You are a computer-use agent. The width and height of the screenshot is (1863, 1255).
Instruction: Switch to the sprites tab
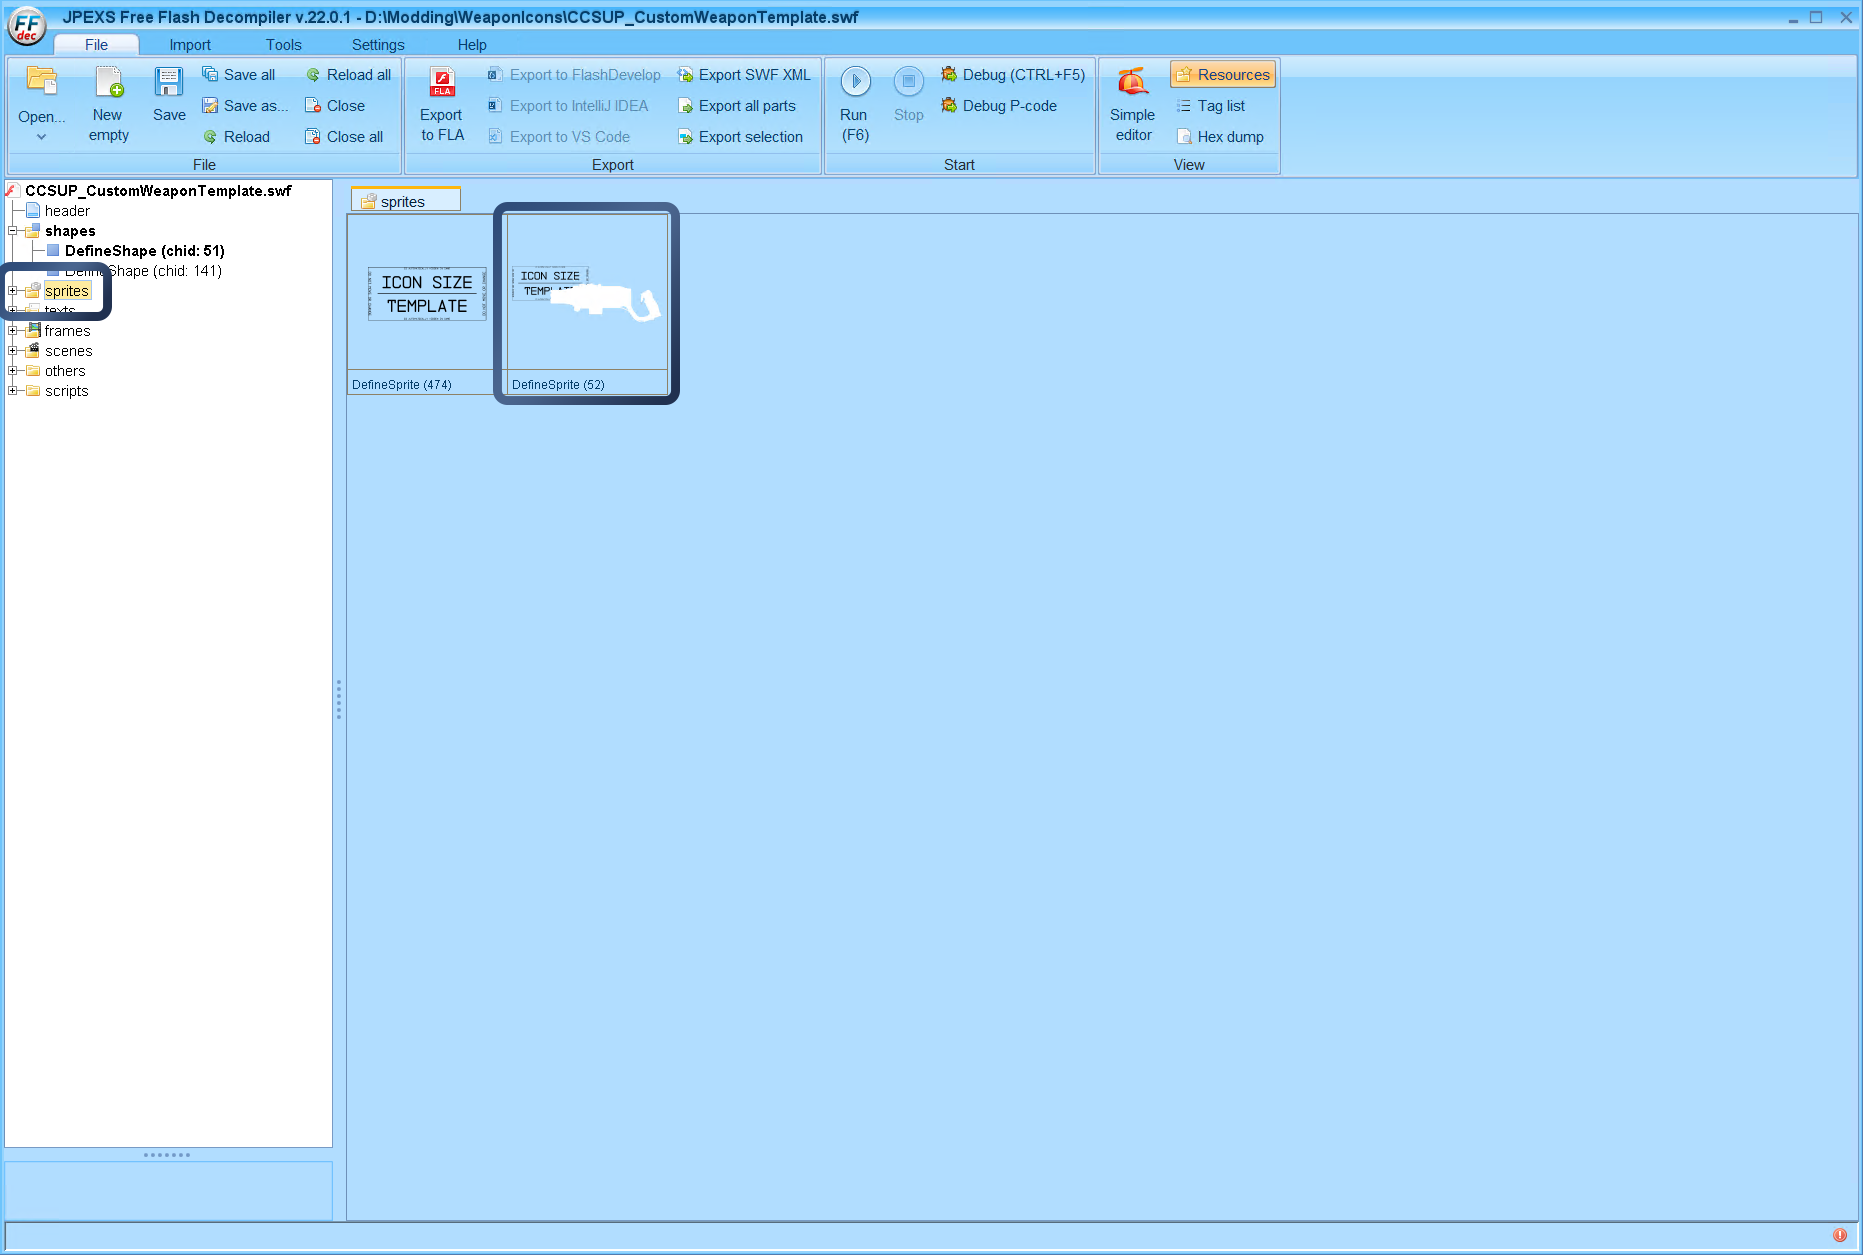(x=404, y=200)
